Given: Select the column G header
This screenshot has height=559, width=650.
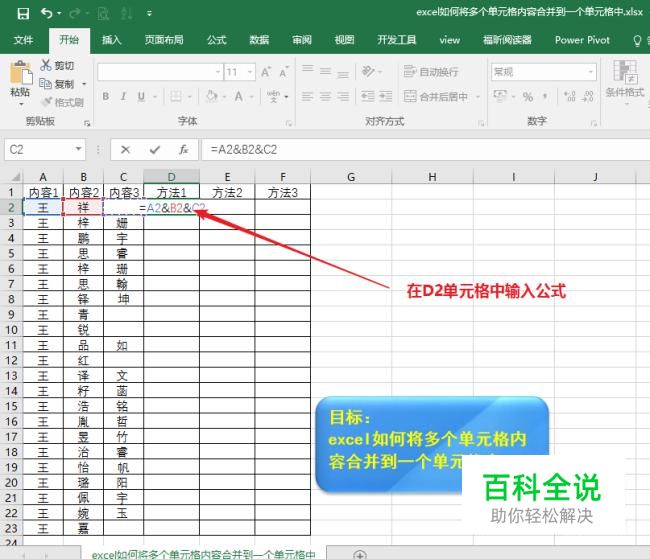Looking at the screenshot, I should click(351, 177).
